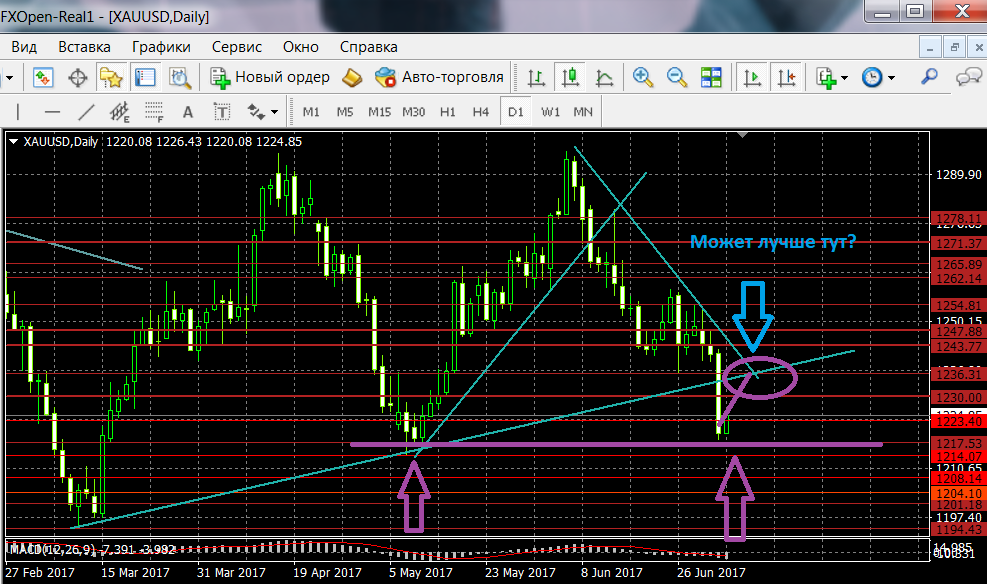Image resolution: width=987 pixels, height=584 pixels.
Task: Select the text label T tool
Action: coord(222,113)
